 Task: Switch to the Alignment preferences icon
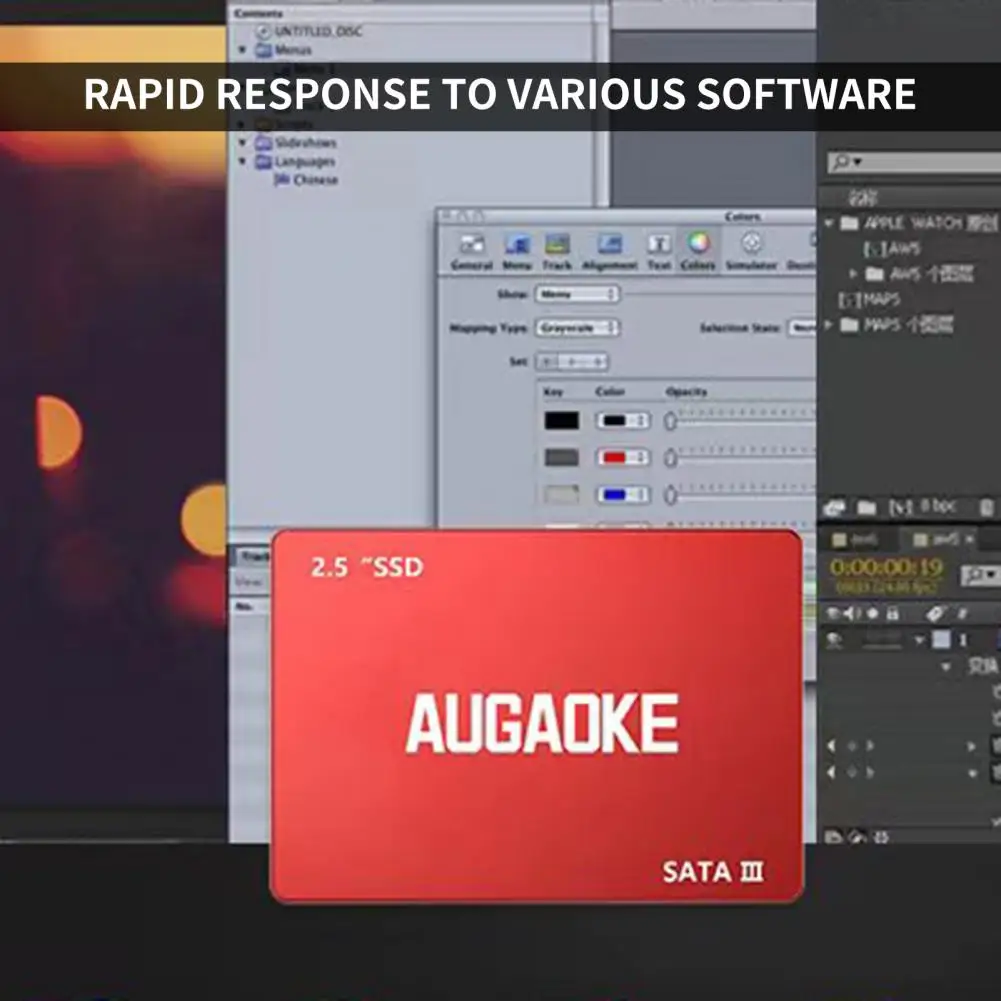(x=610, y=245)
